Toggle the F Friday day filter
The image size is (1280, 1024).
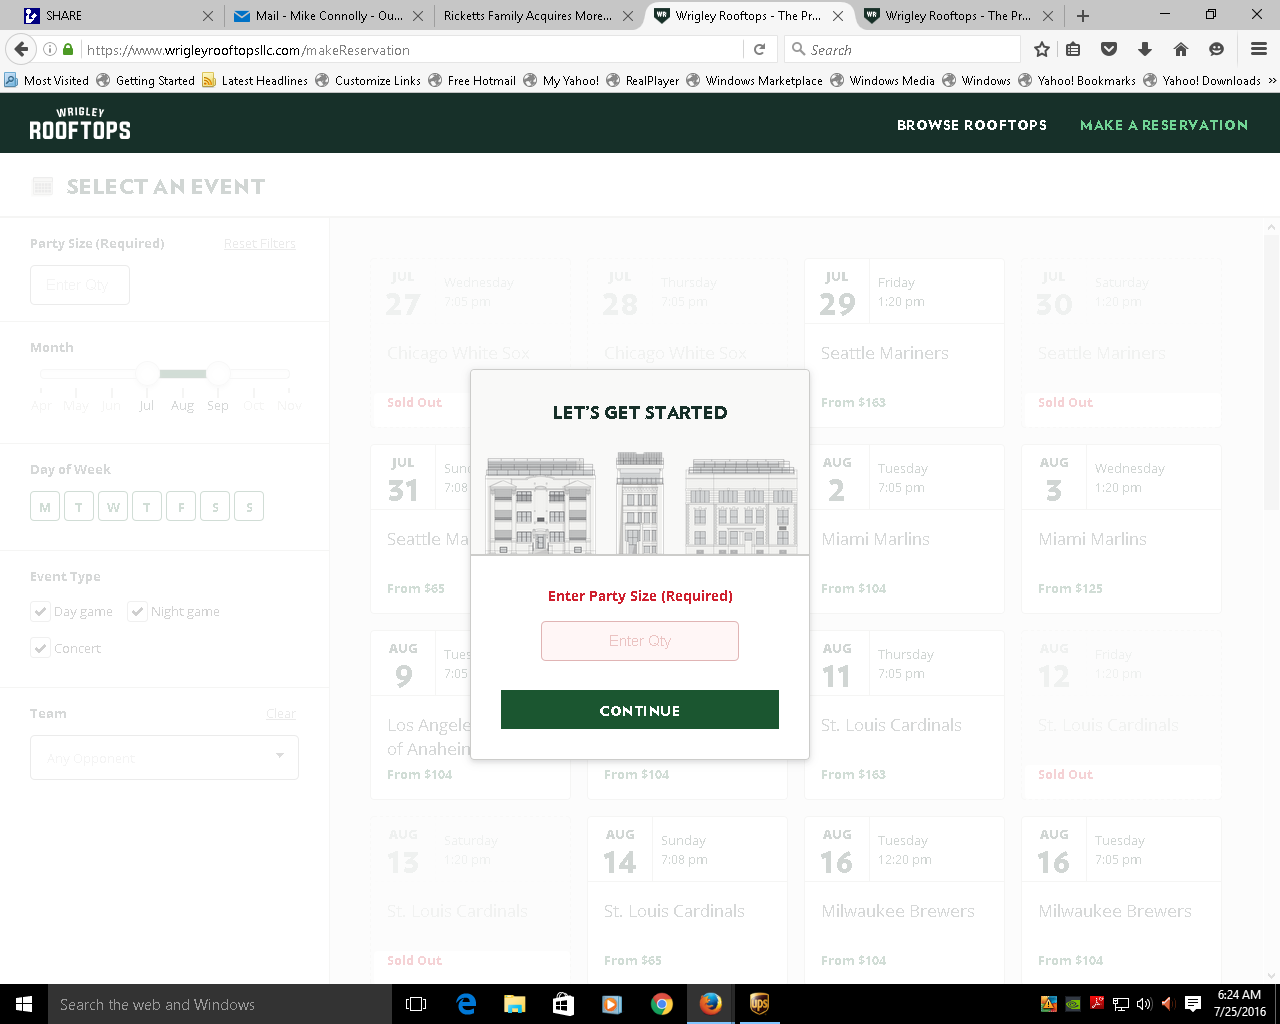click(x=181, y=507)
